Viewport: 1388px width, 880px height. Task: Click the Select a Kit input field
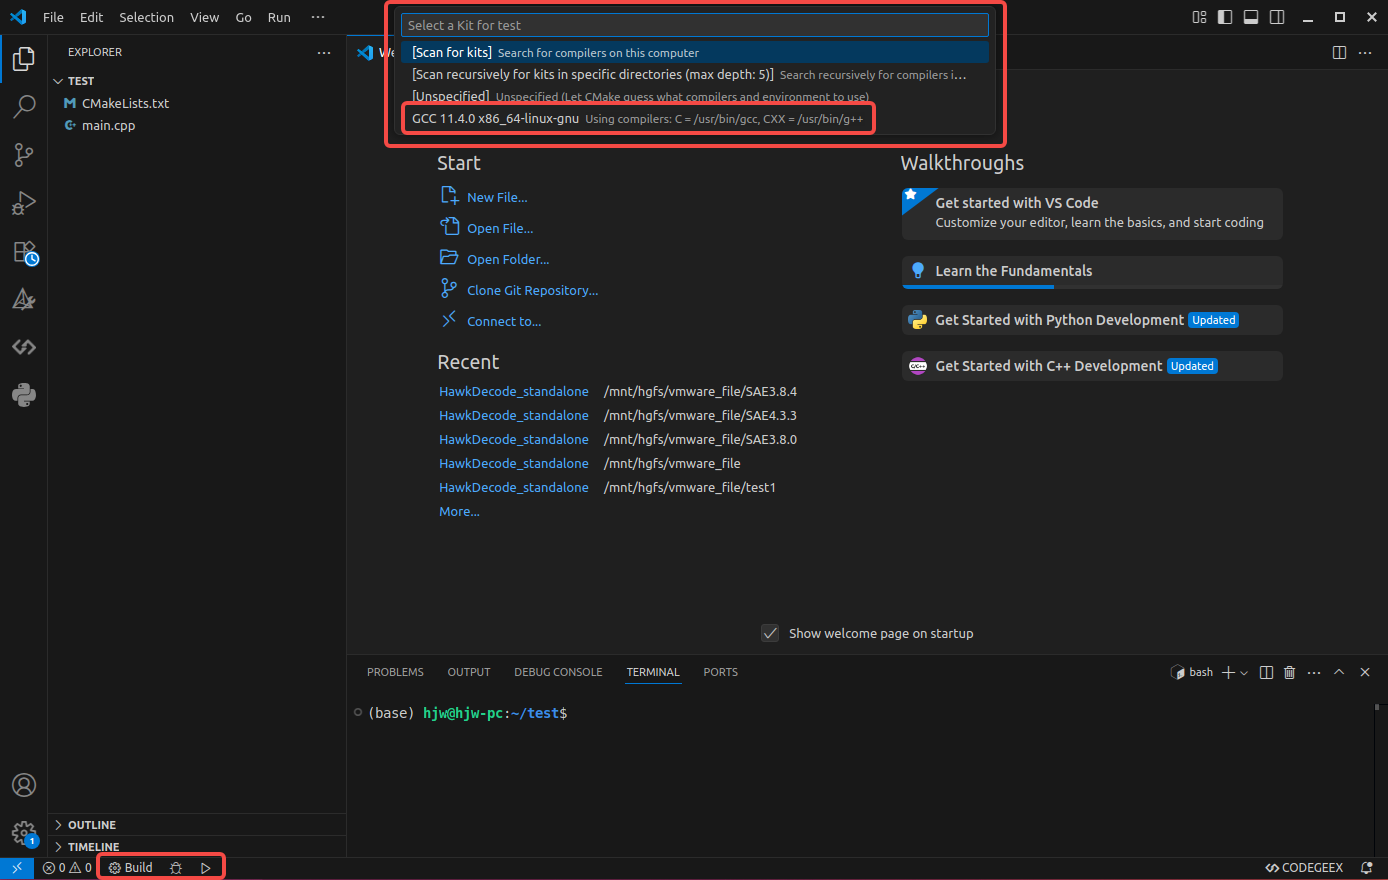click(x=695, y=25)
